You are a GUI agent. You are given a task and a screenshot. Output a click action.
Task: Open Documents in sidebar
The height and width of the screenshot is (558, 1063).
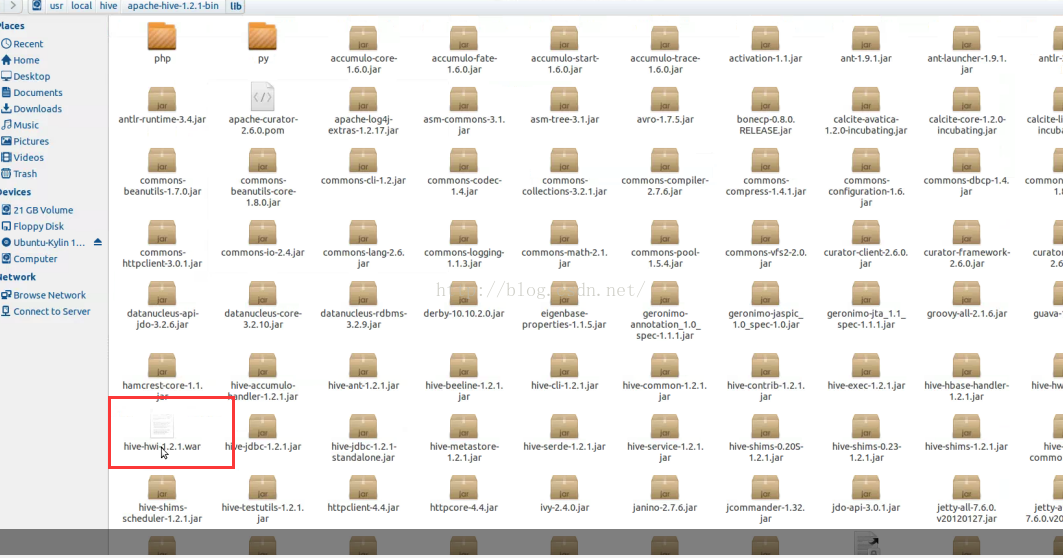[37, 92]
